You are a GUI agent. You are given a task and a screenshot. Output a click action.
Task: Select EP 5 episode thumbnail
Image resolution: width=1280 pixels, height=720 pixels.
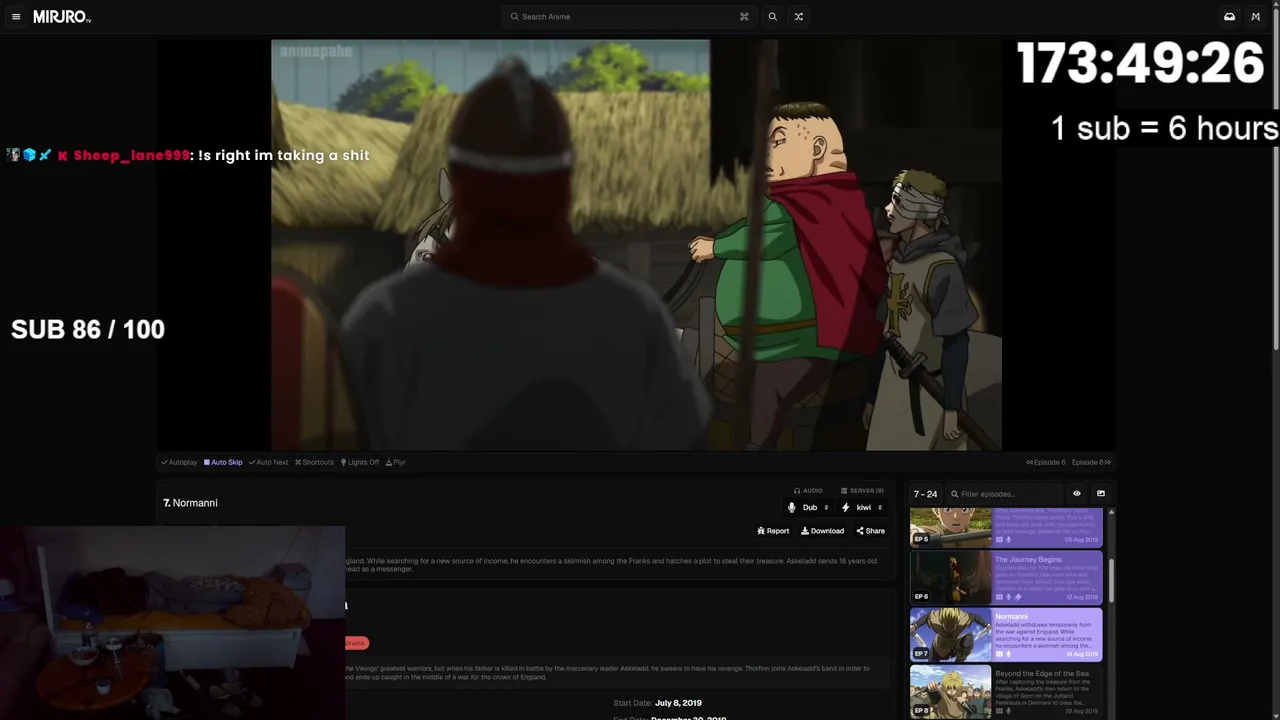[950, 527]
